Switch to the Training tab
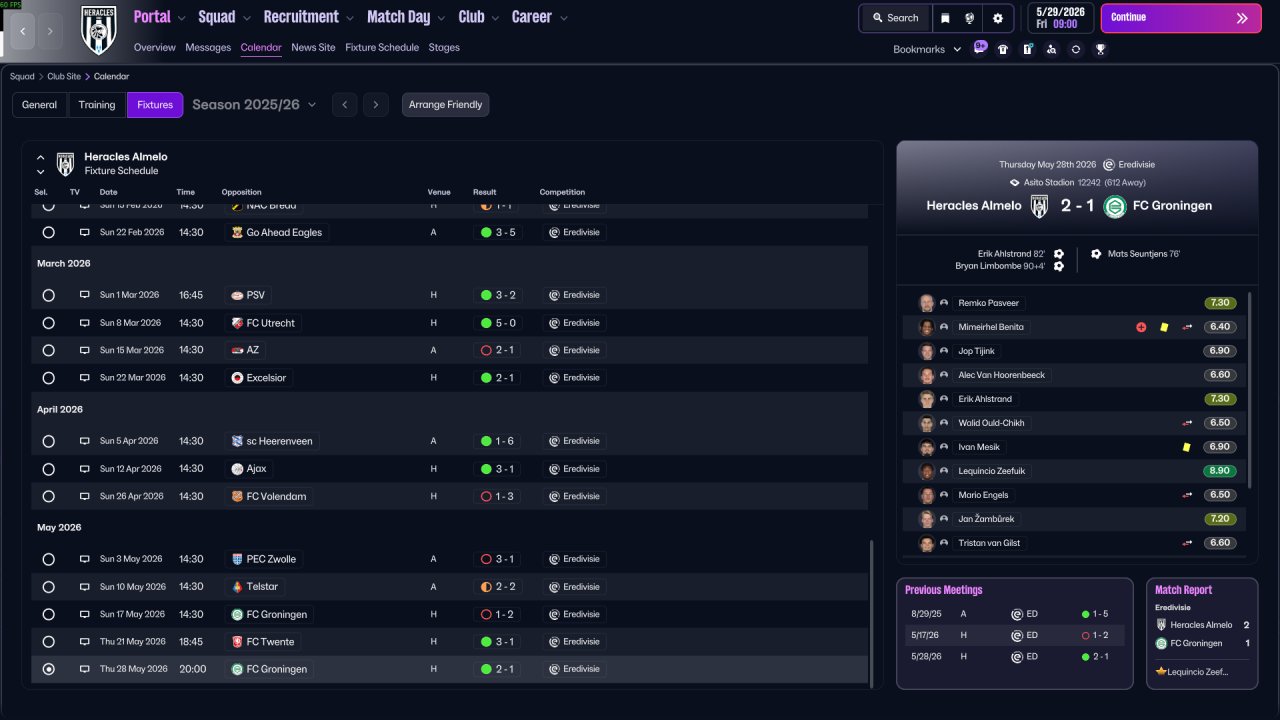The height and width of the screenshot is (720, 1280). click(97, 105)
